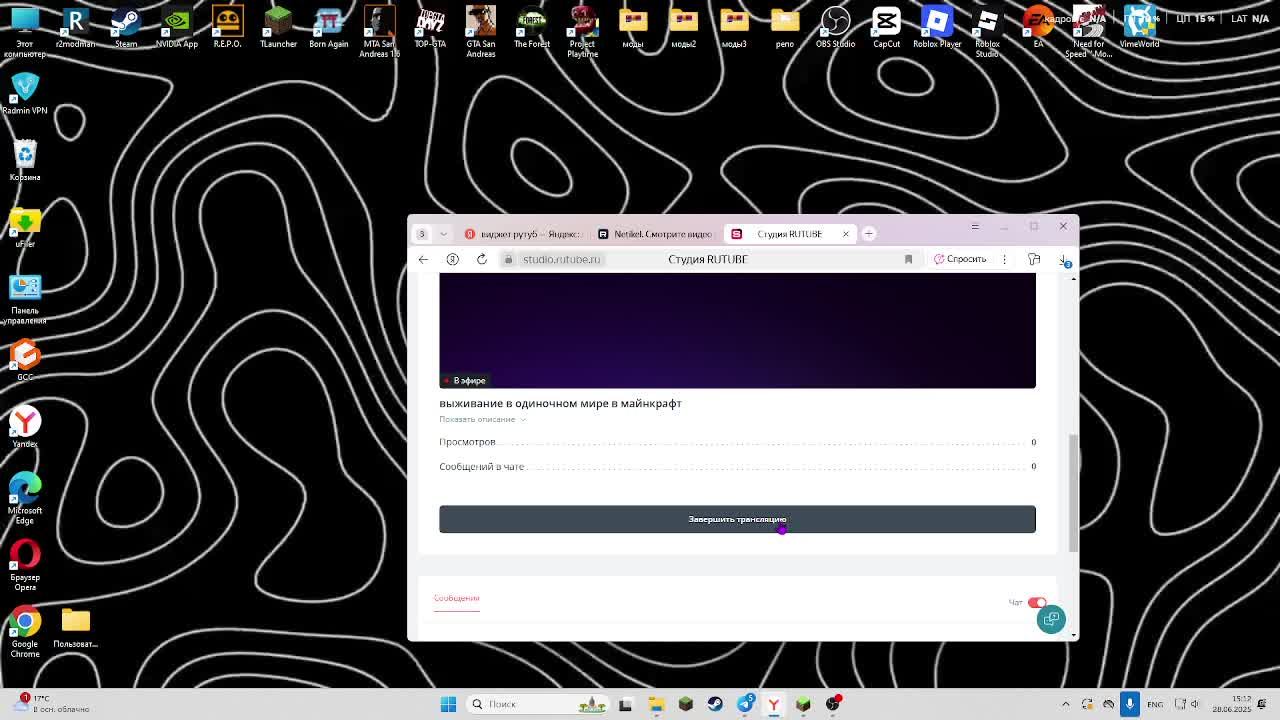Open the RUTUBE support chat bubble

tap(1051, 619)
